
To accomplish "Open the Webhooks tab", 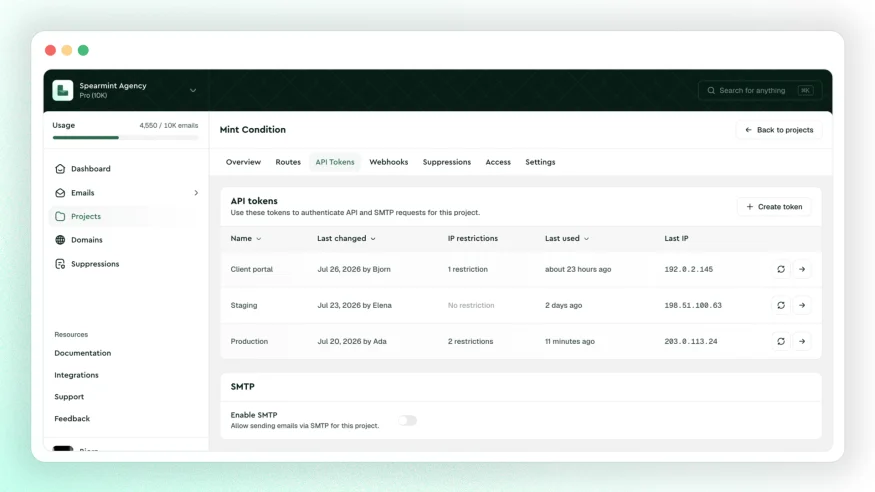I will 388,162.
